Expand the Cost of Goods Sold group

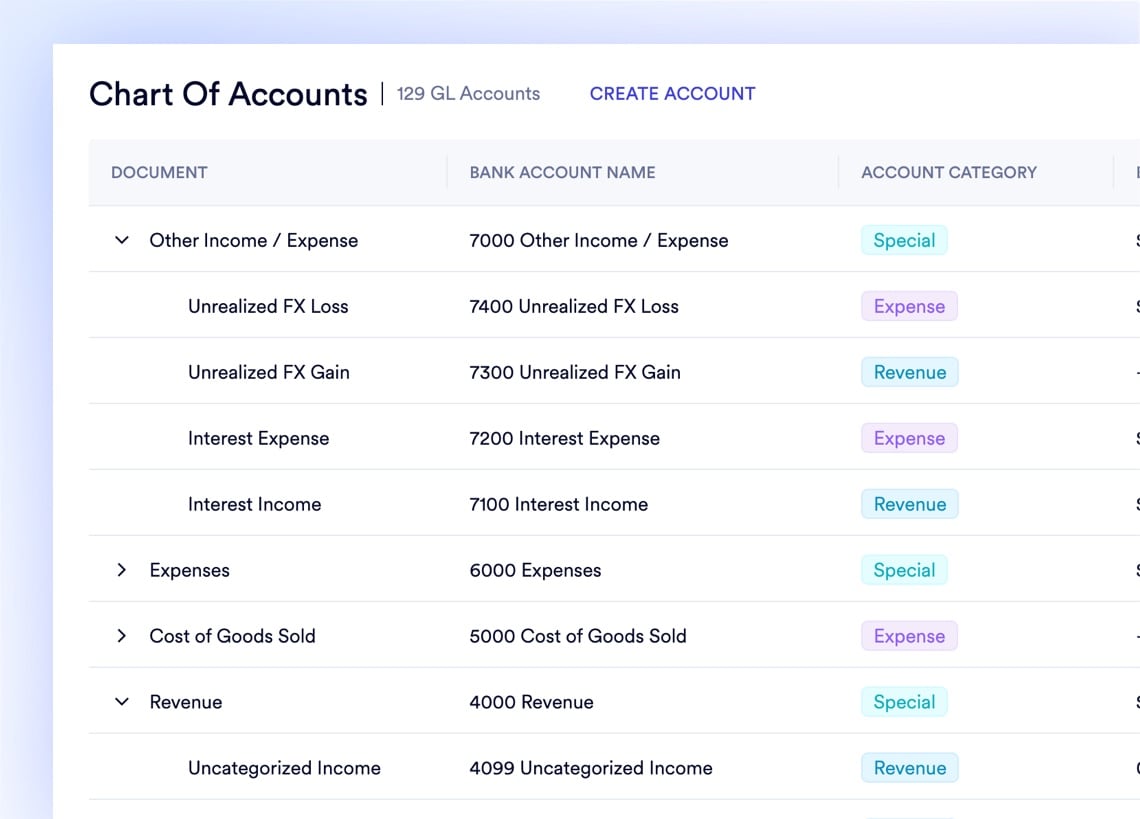(122, 636)
